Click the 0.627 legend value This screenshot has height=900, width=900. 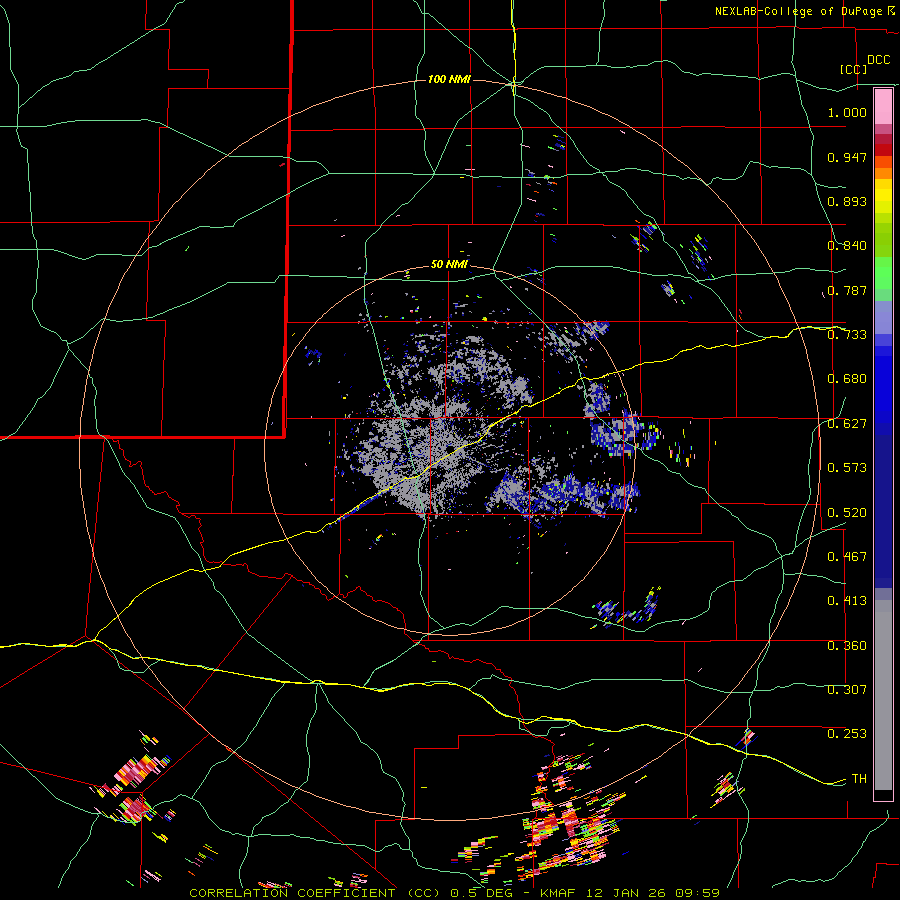pyautogui.click(x=847, y=424)
